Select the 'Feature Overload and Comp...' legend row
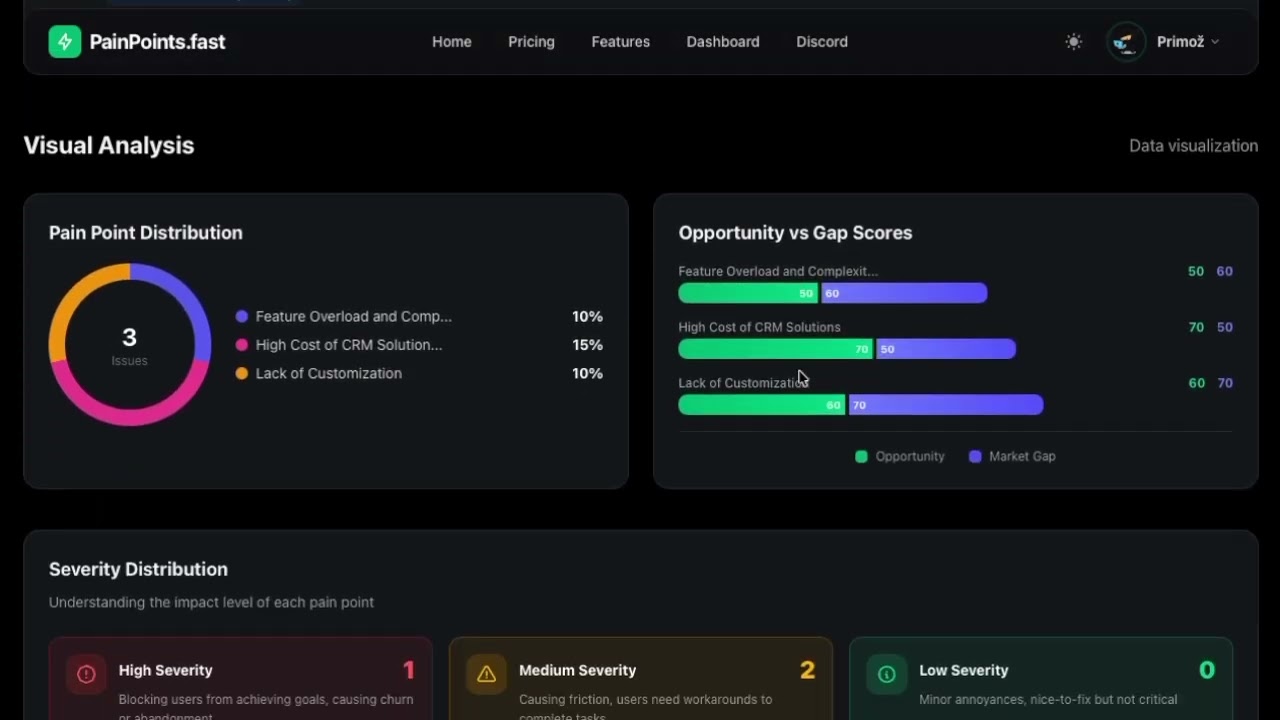1280x720 pixels. click(x=419, y=316)
